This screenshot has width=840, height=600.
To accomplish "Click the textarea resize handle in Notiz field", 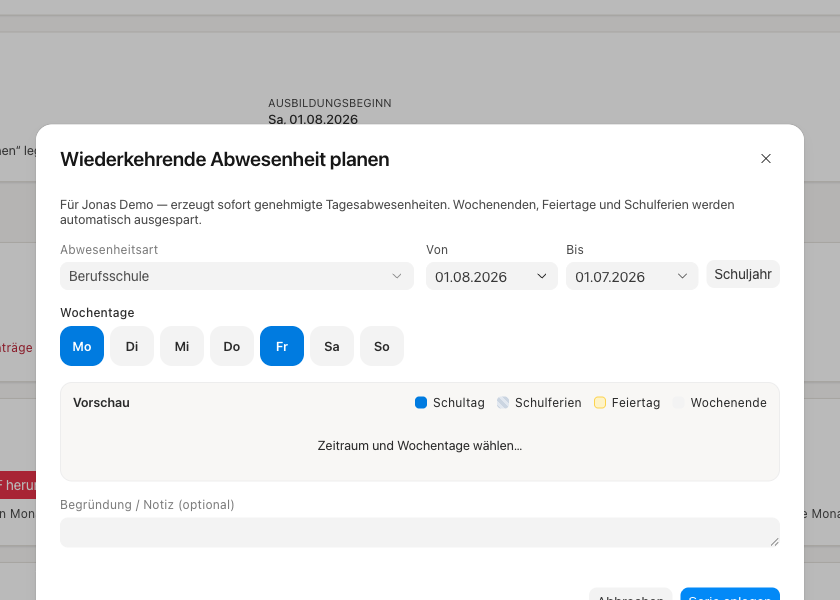I will 775,542.
